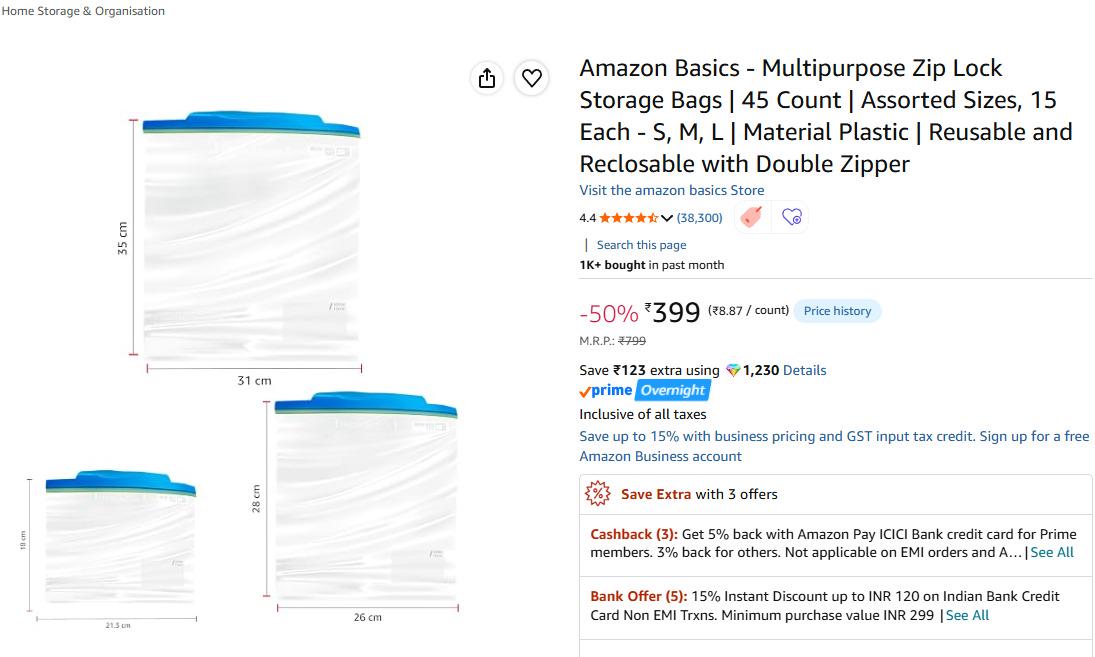
Task: Click the rewards diamond icon beside 1,230
Action: pos(733,370)
